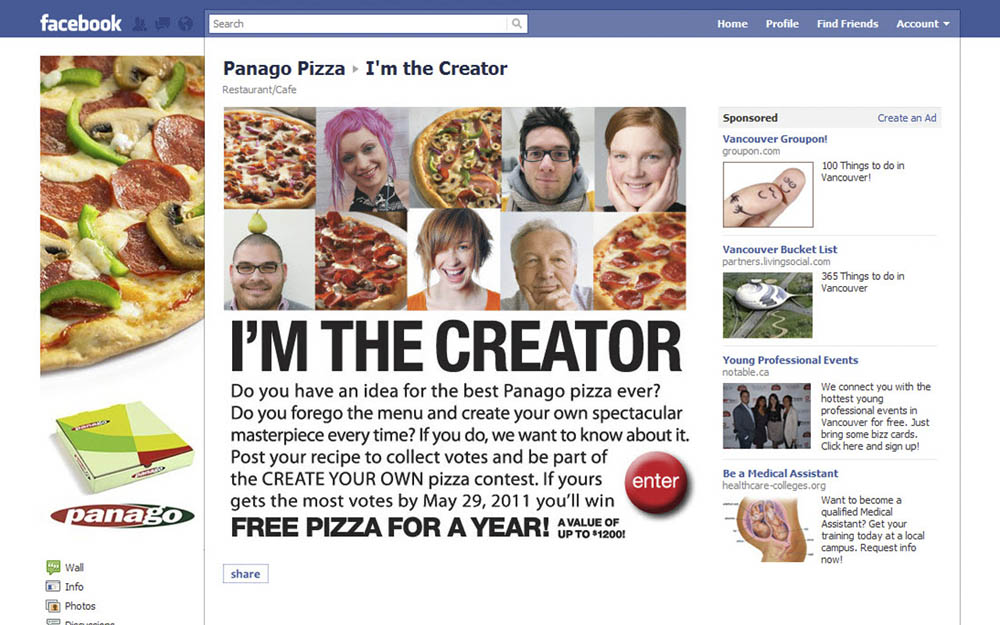Screen dimensions: 1000x625
Task: Open the Wall icon in sidebar
Action: (53, 567)
